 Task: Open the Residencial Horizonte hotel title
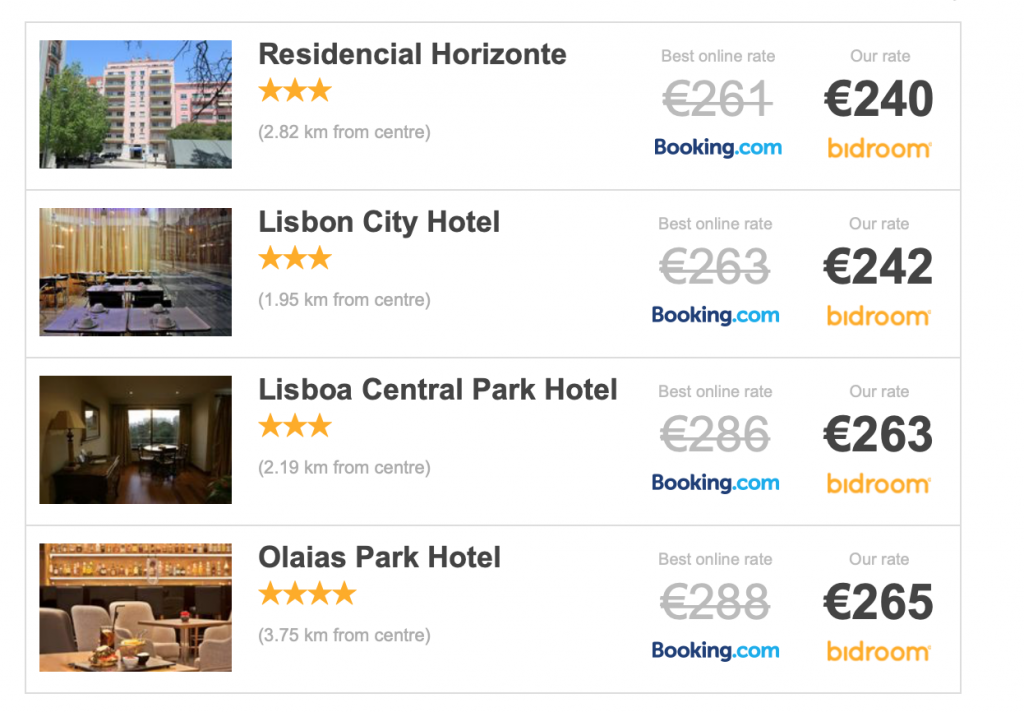pos(412,54)
